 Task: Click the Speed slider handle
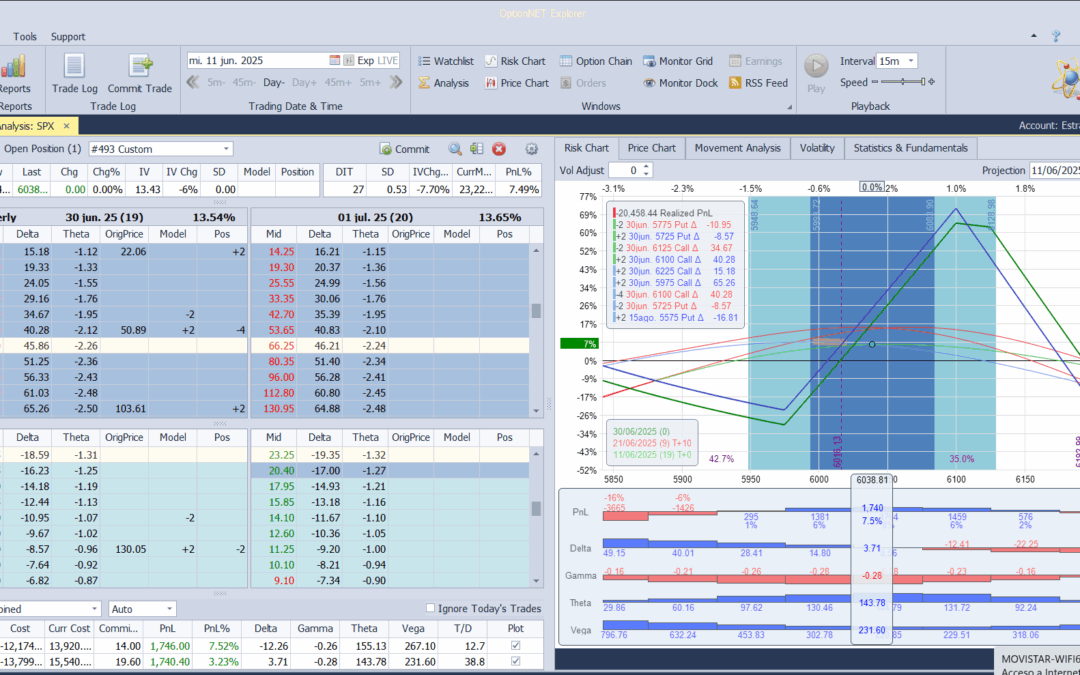coord(922,82)
